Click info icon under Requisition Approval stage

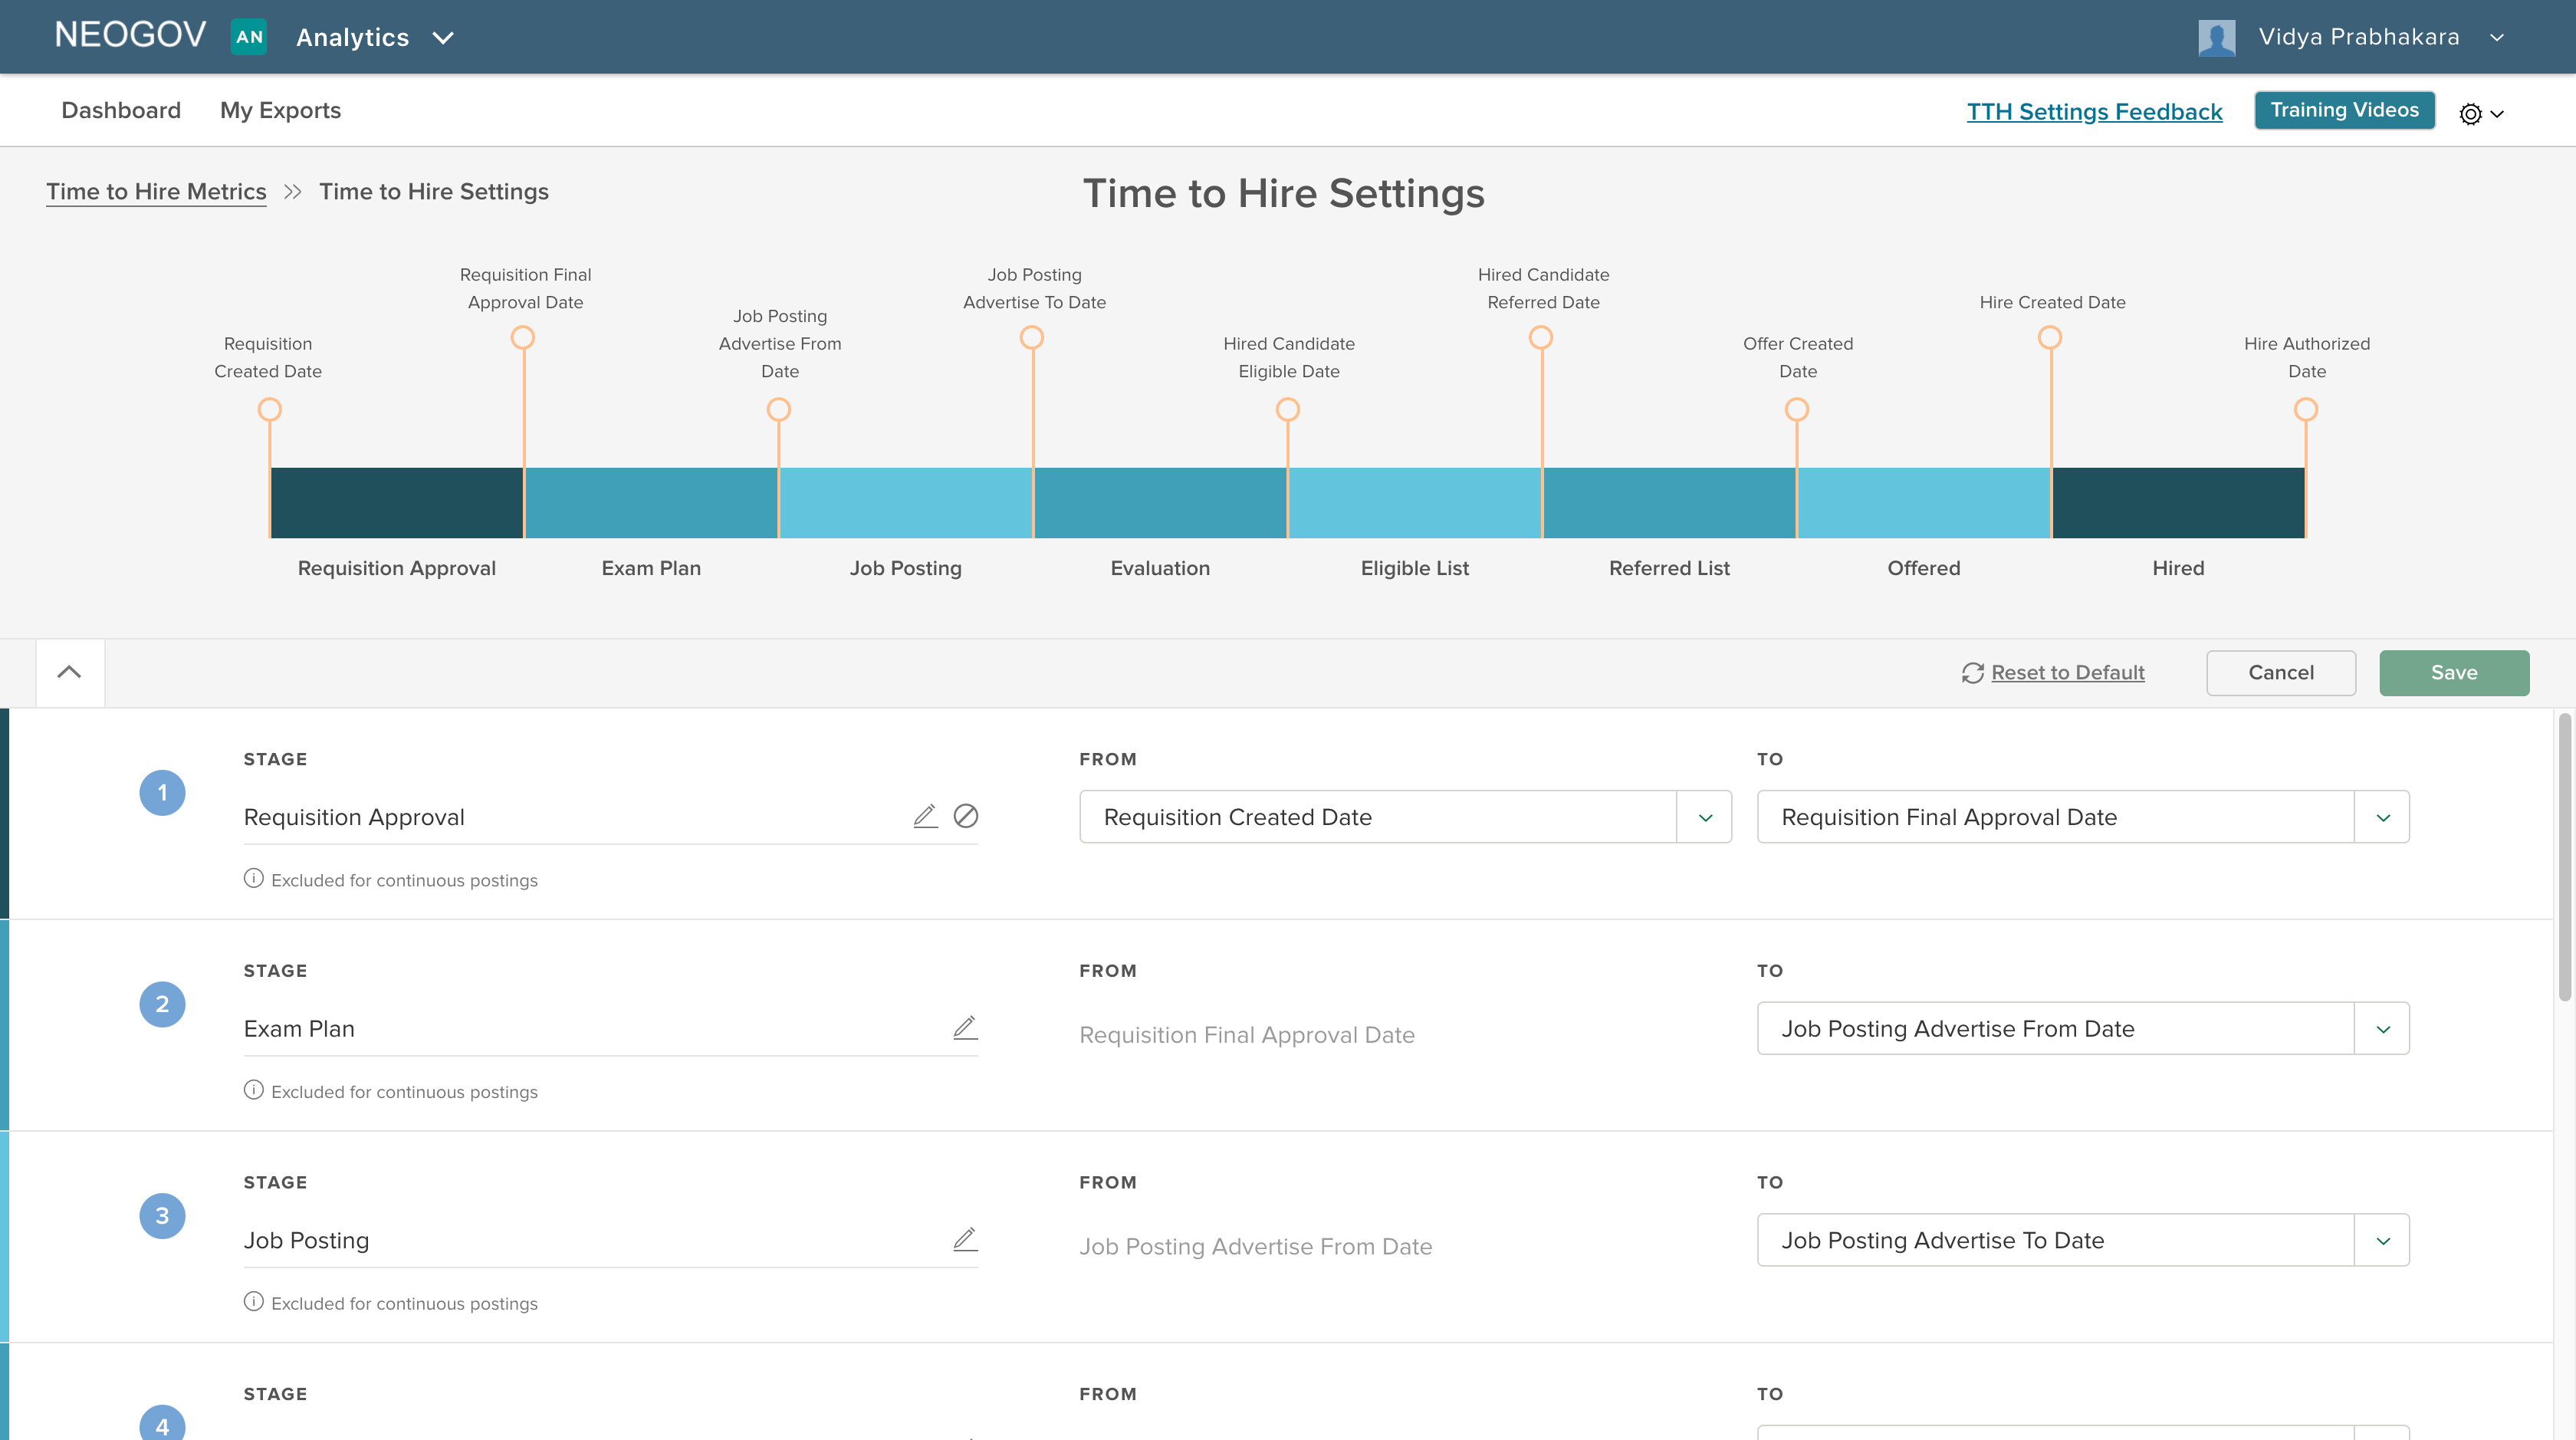tap(254, 879)
